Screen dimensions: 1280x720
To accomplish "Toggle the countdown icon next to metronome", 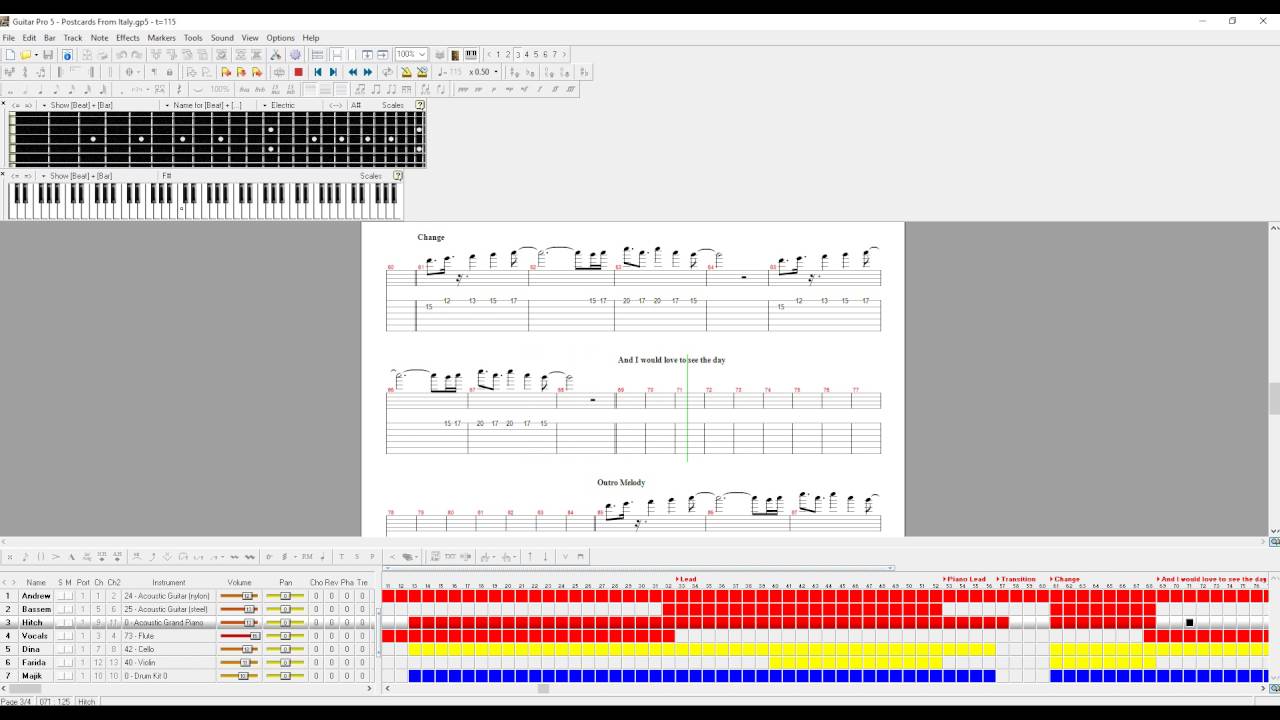I will tap(423, 72).
